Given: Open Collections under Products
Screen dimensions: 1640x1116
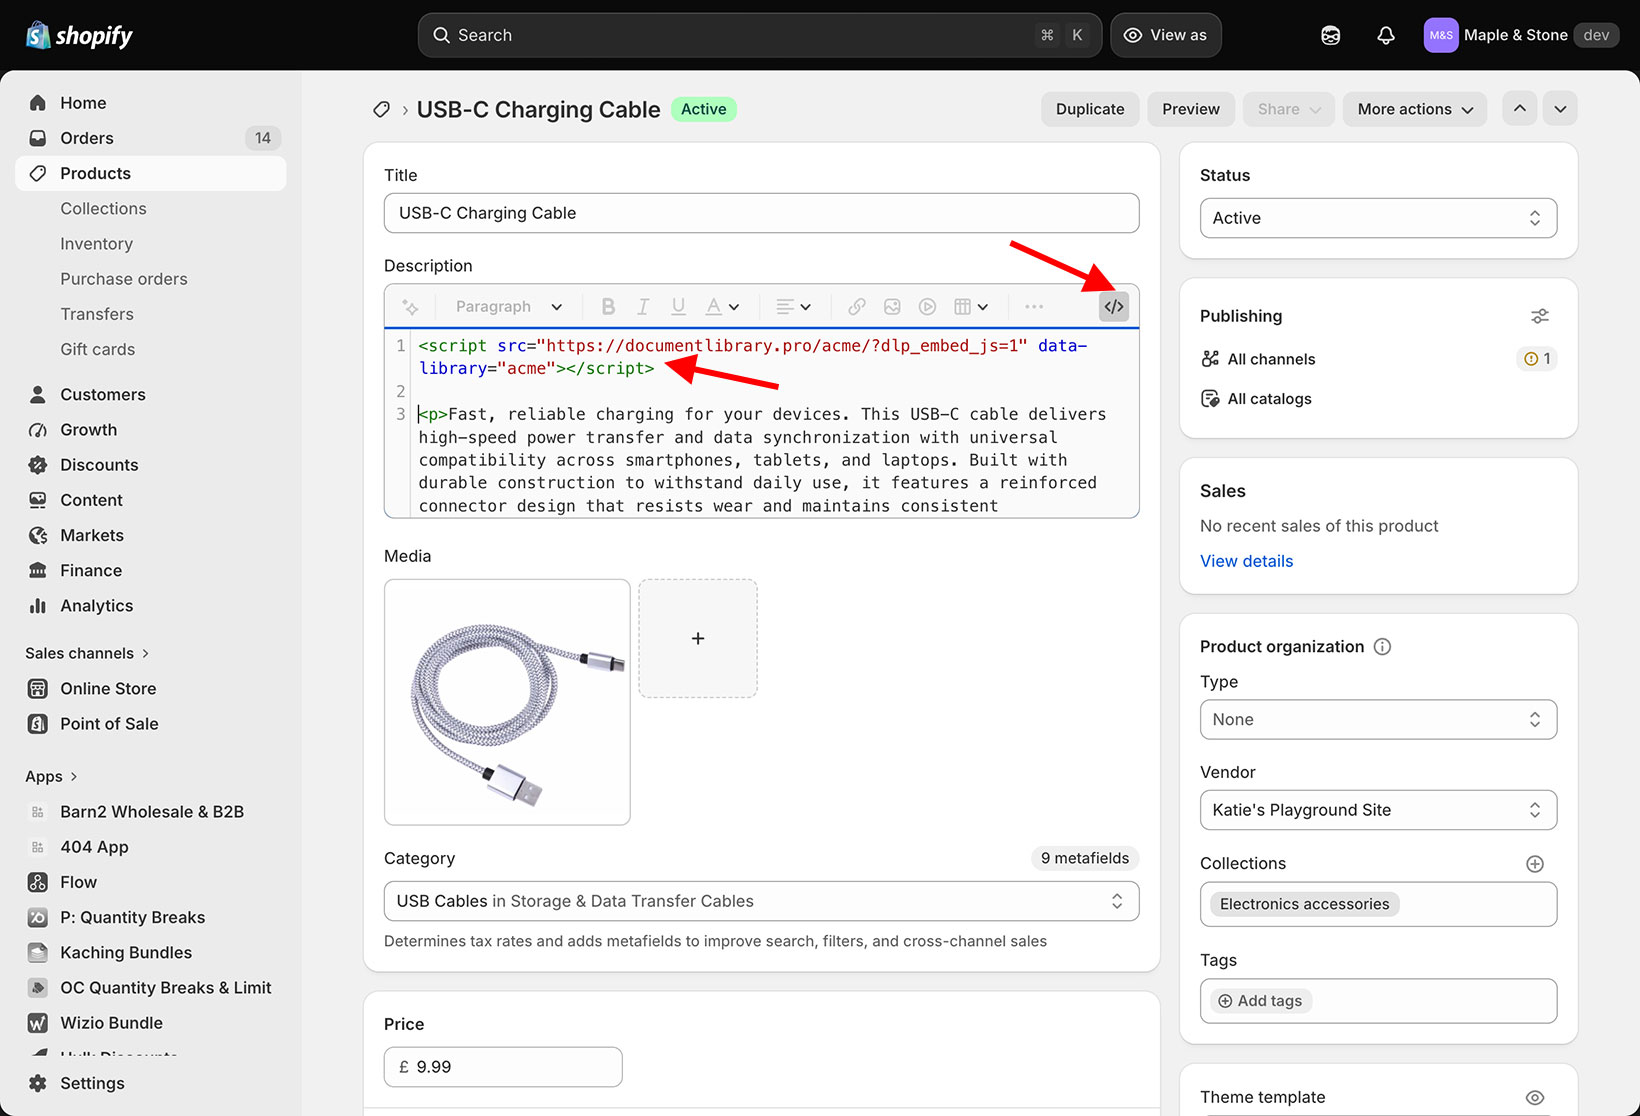Looking at the screenshot, I should pyautogui.click(x=103, y=208).
